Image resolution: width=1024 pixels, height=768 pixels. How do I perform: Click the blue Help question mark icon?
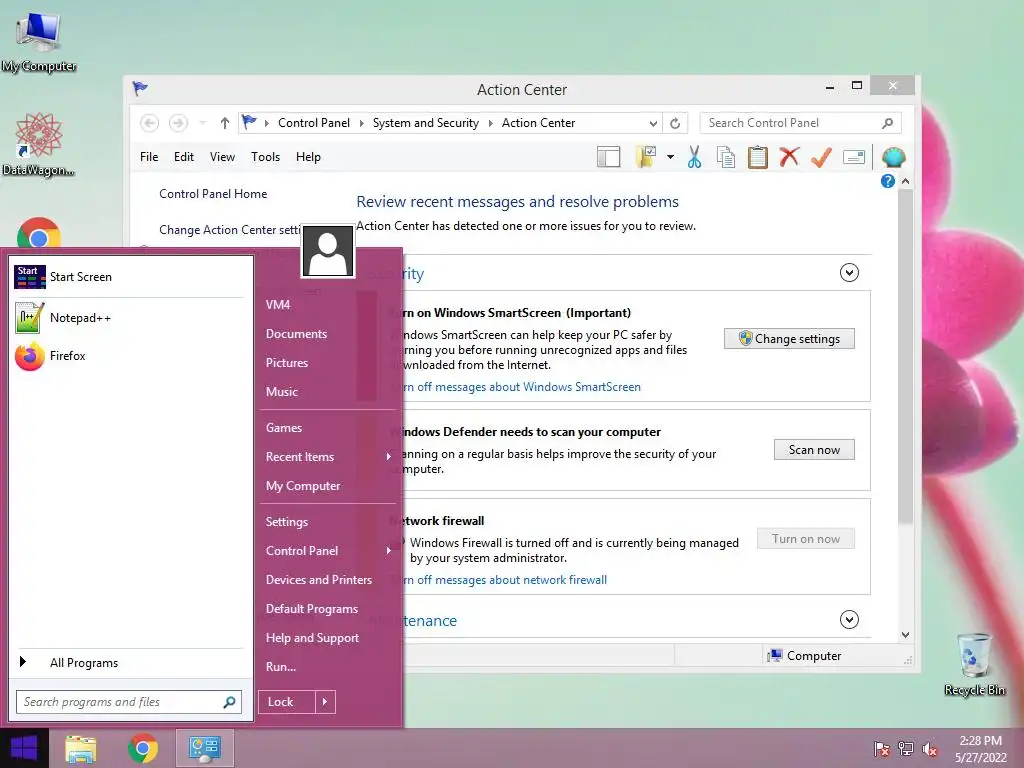point(888,181)
